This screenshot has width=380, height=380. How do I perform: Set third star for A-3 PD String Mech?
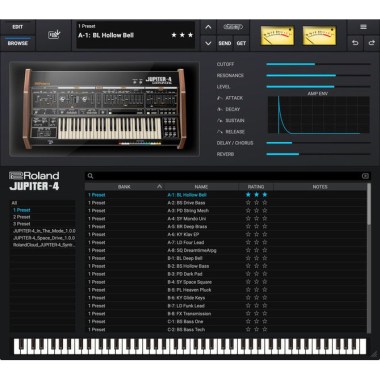[265, 211]
